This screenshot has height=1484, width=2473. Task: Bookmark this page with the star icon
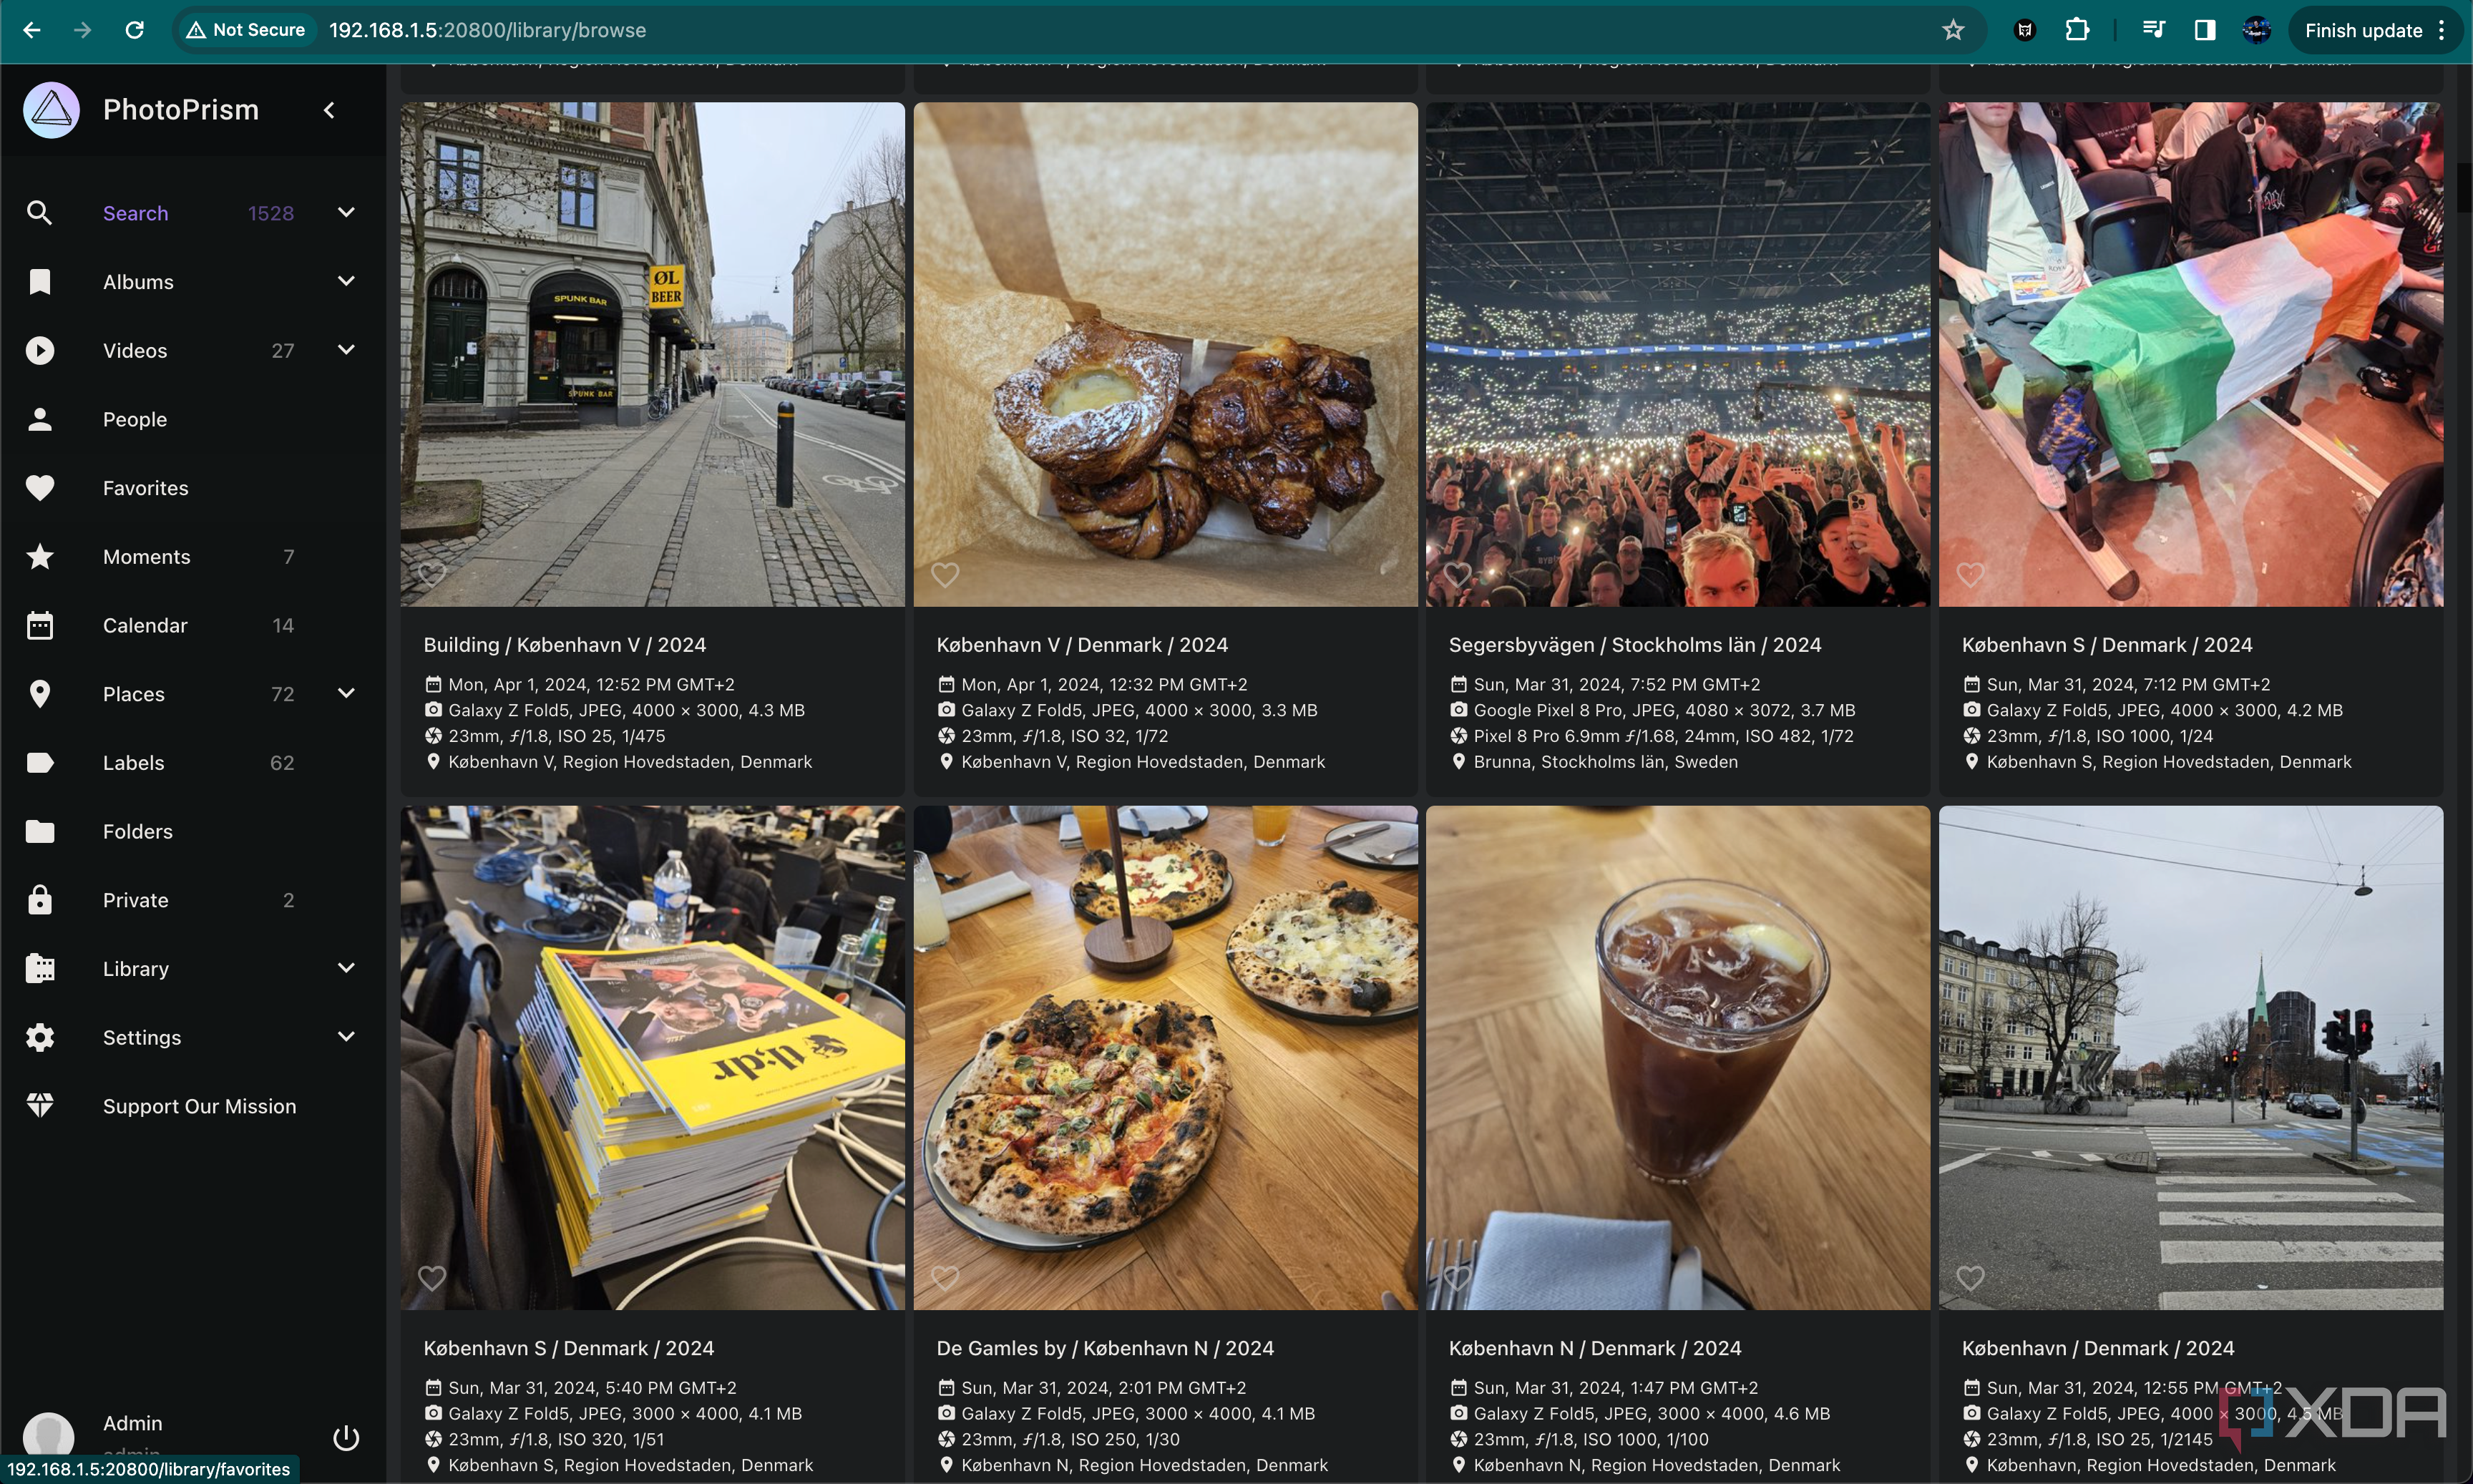(1952, 30)
